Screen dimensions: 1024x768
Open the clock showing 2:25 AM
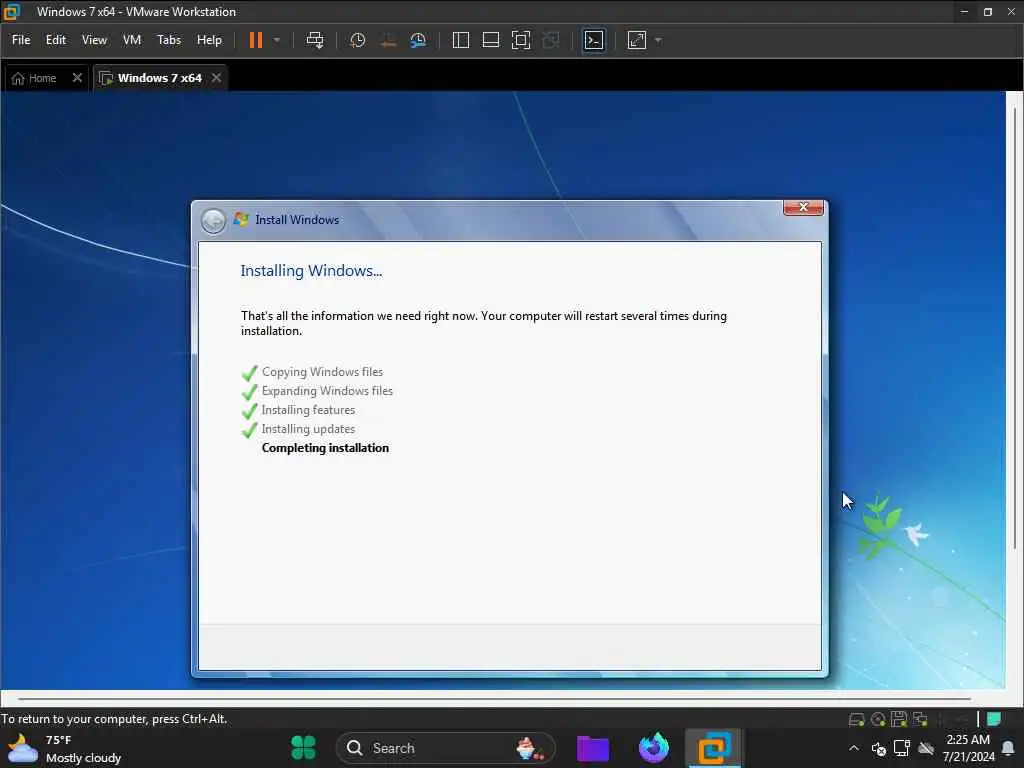(968, 748)
